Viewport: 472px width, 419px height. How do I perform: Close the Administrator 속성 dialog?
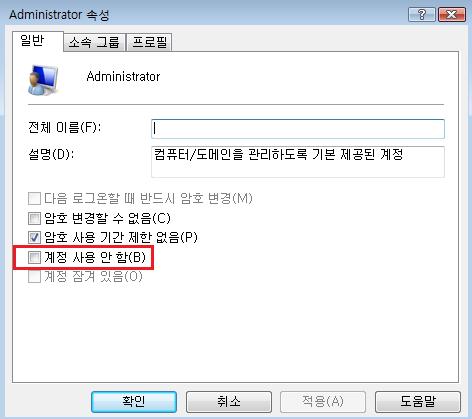pos(452,15)
